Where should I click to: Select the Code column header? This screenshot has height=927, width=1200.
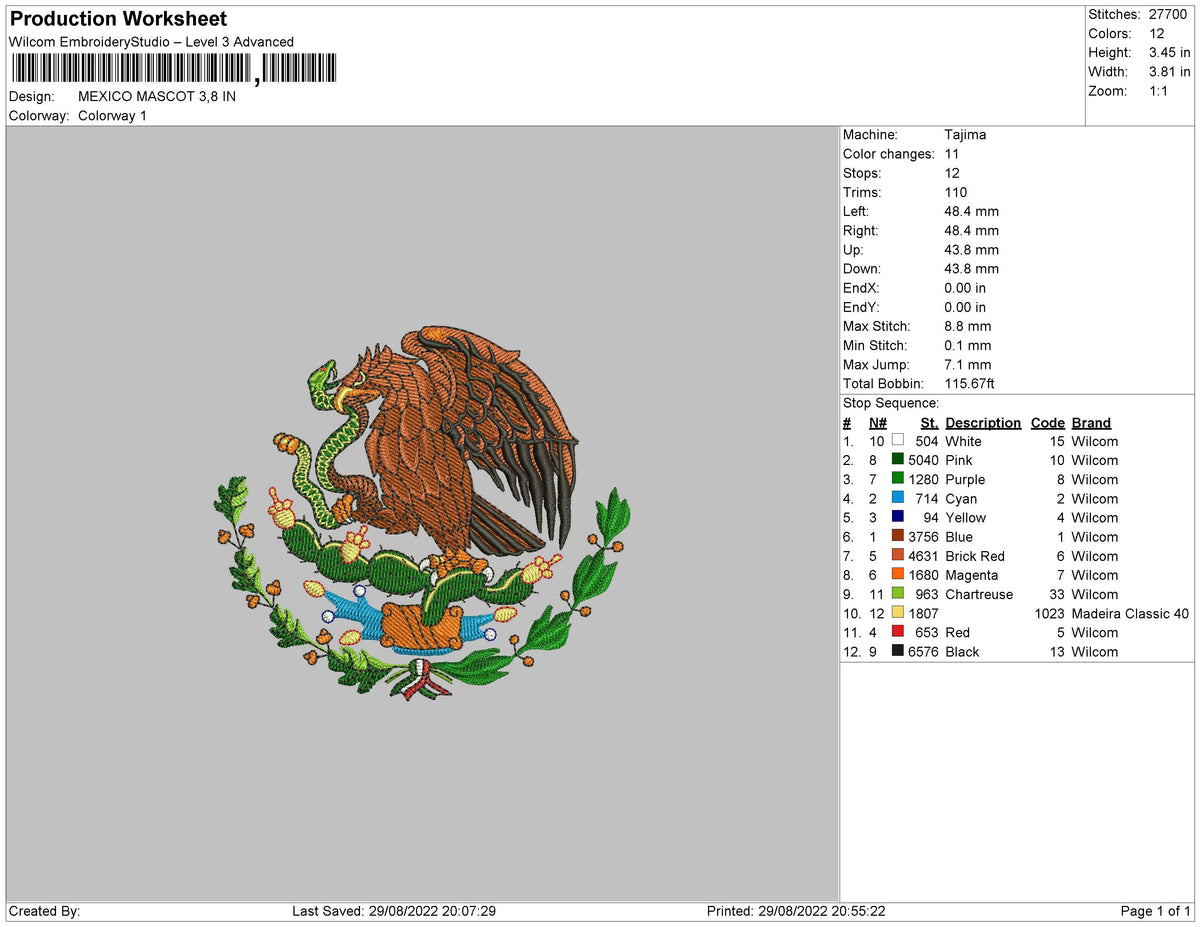(1047, 422)
